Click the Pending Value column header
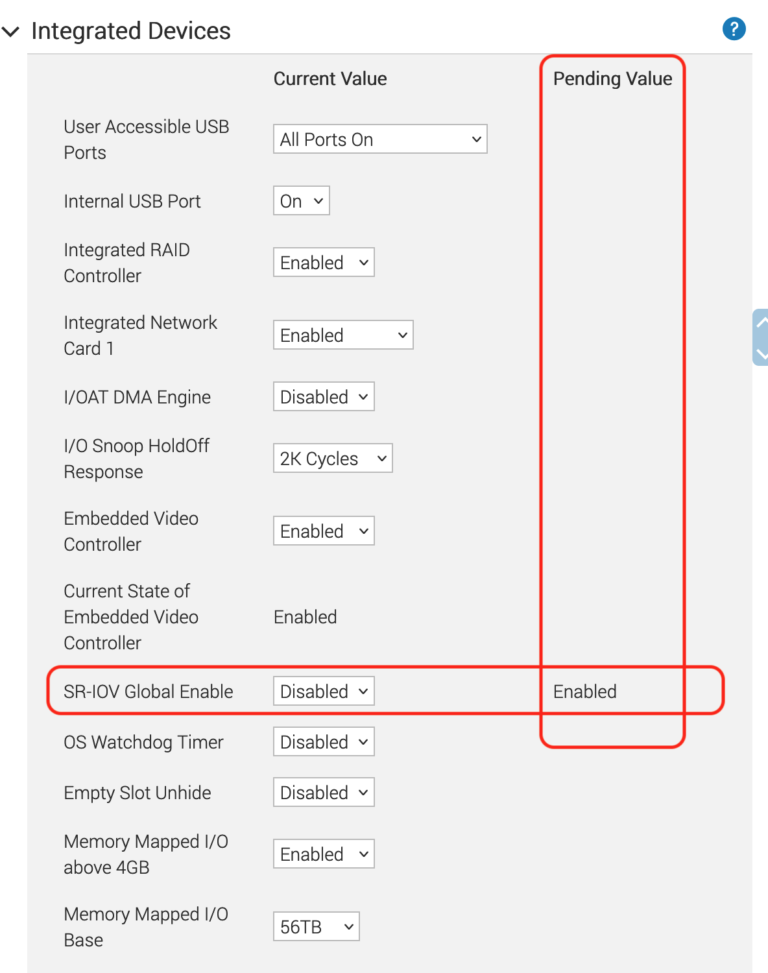The height and width of the screenshot is (973, 768). tap(613, 78)
